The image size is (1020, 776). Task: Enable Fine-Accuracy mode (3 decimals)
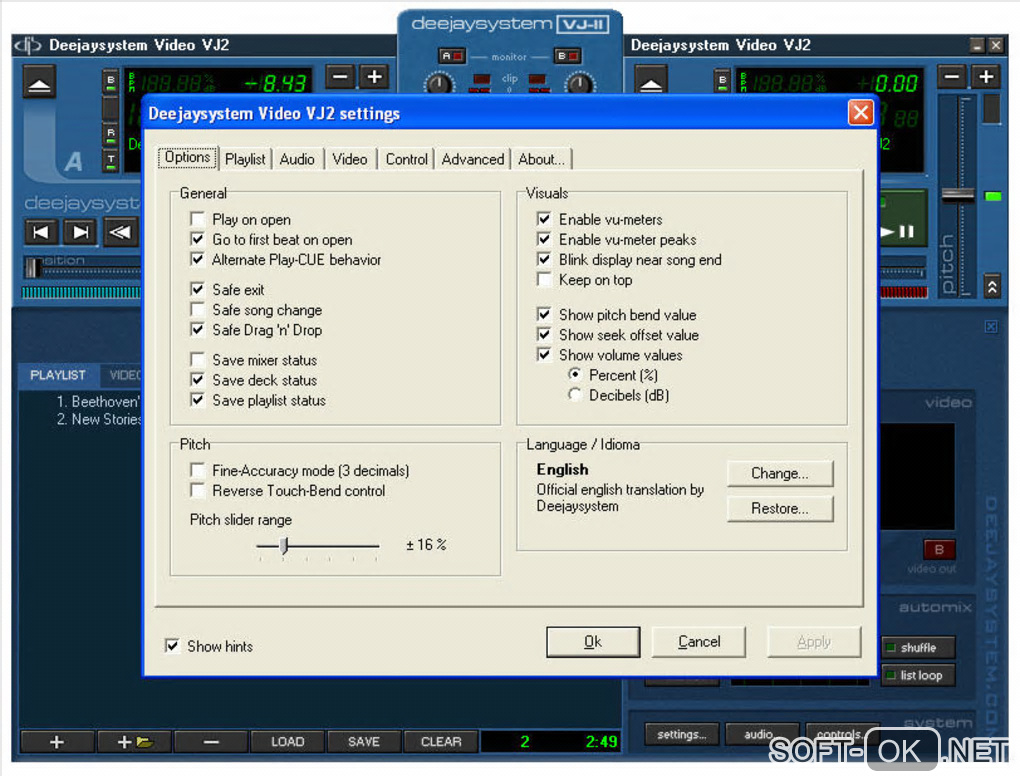pyautogui.click(x=198, y=470)
